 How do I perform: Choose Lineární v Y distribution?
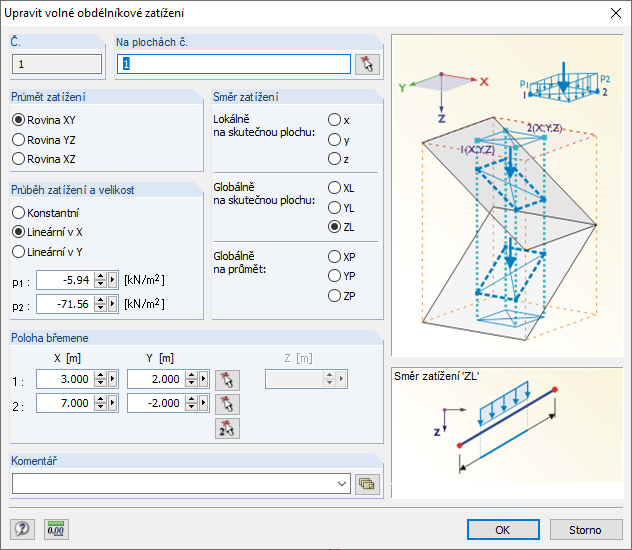[47, 252]
